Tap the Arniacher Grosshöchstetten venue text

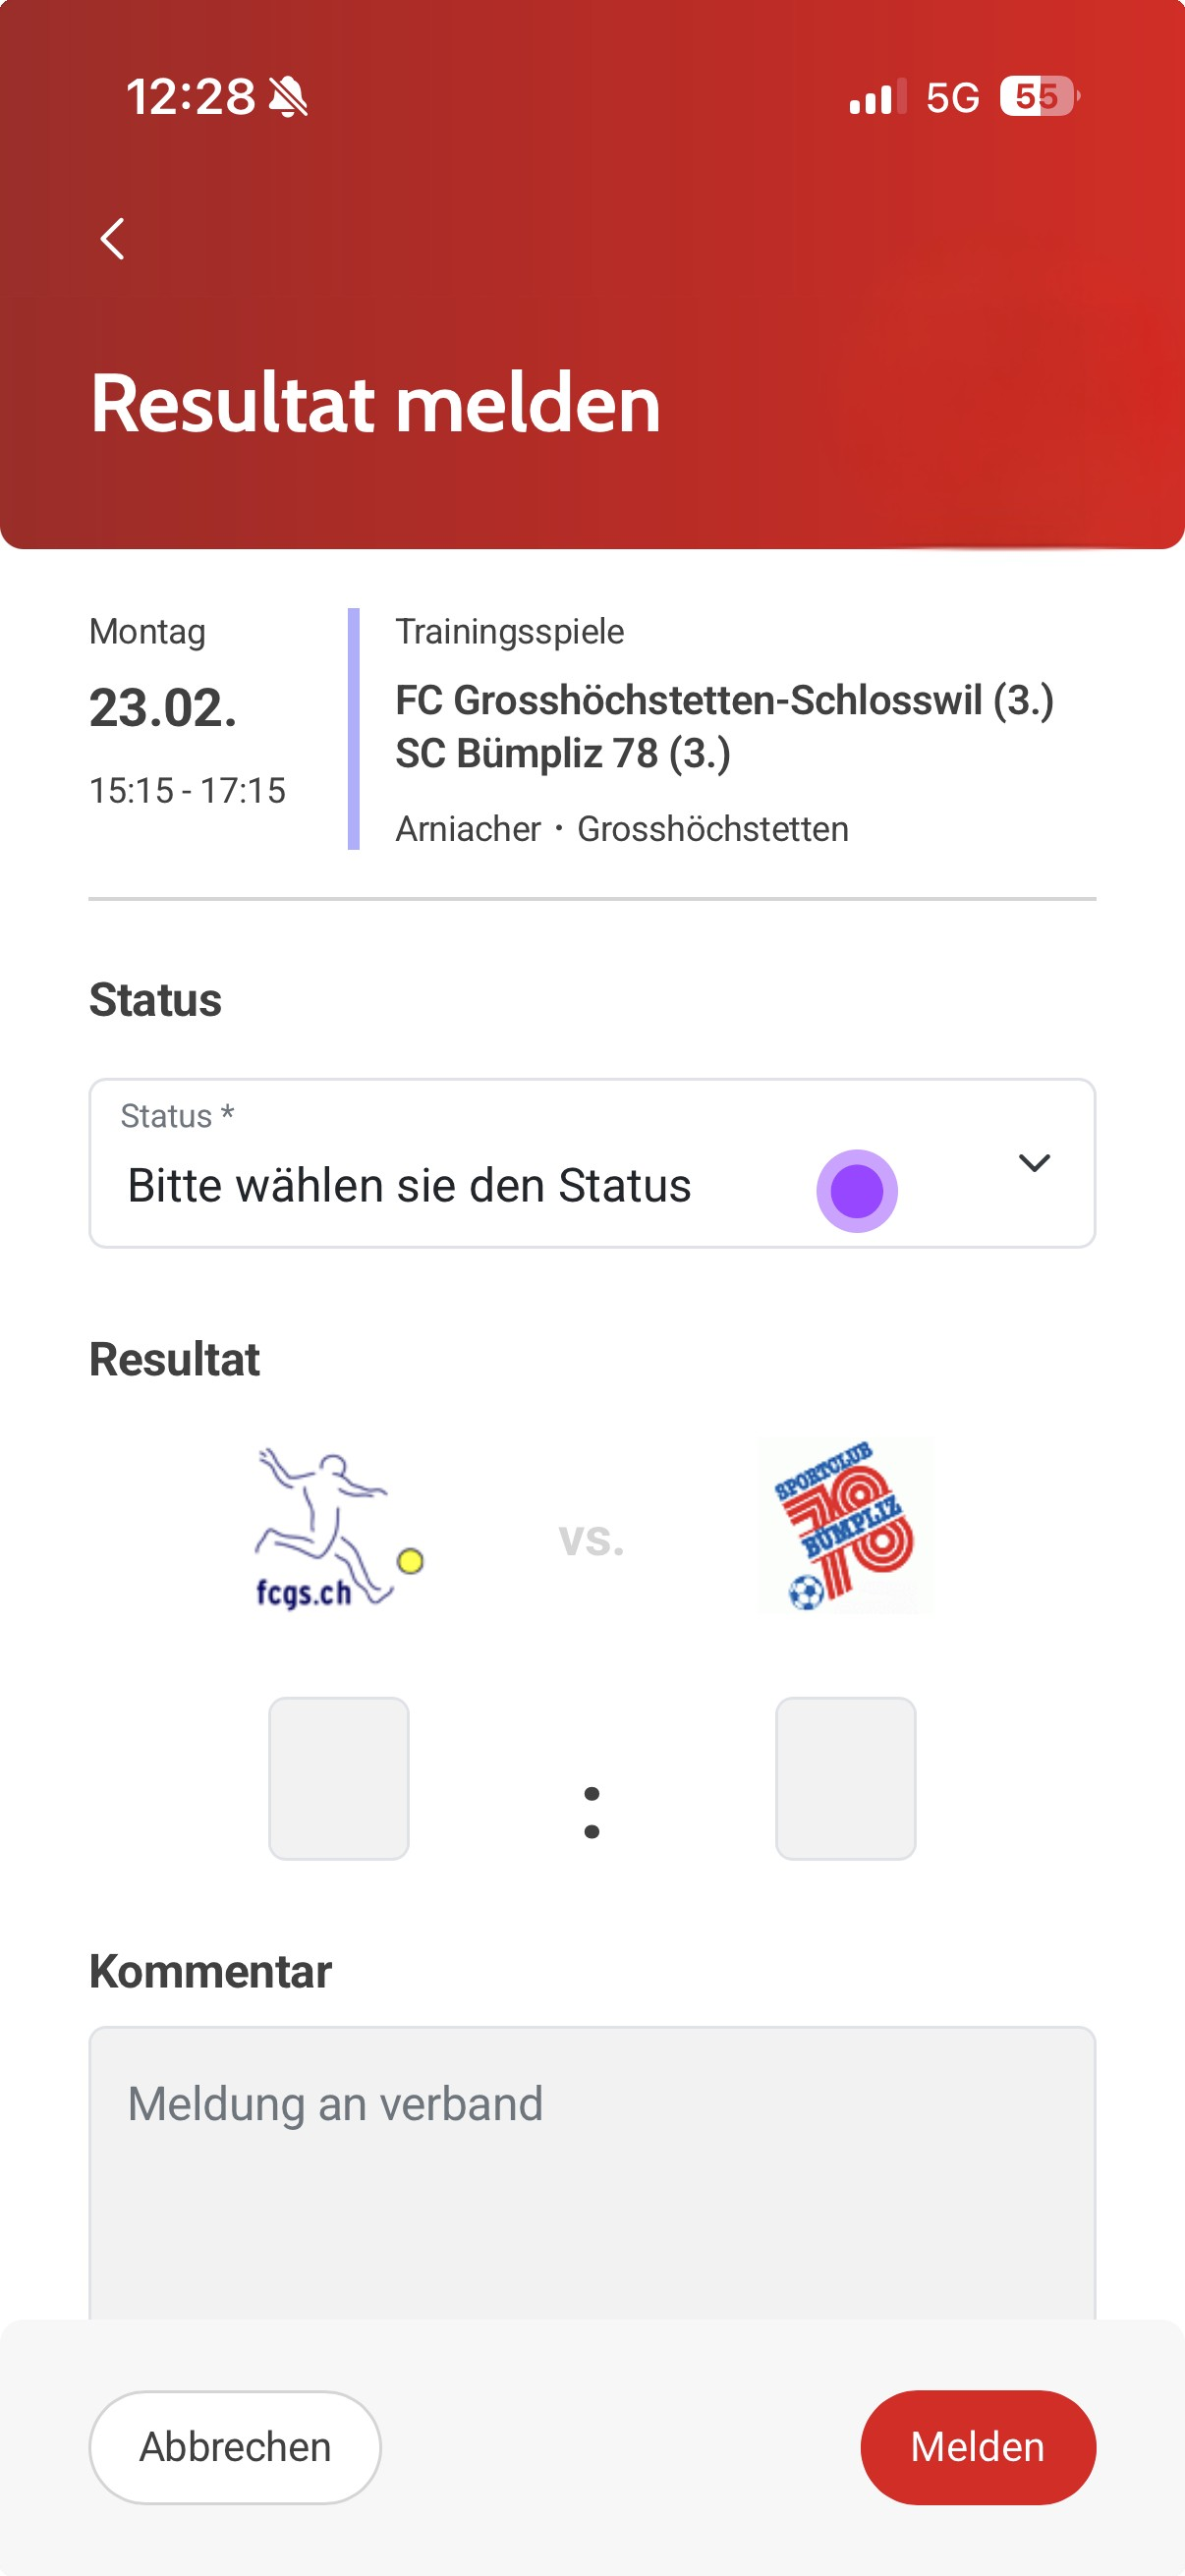(622, 829)
